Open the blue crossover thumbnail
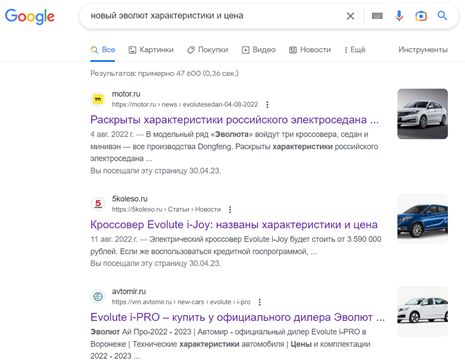This screenshot has width=465, height=363. click(x=422, y=219)
